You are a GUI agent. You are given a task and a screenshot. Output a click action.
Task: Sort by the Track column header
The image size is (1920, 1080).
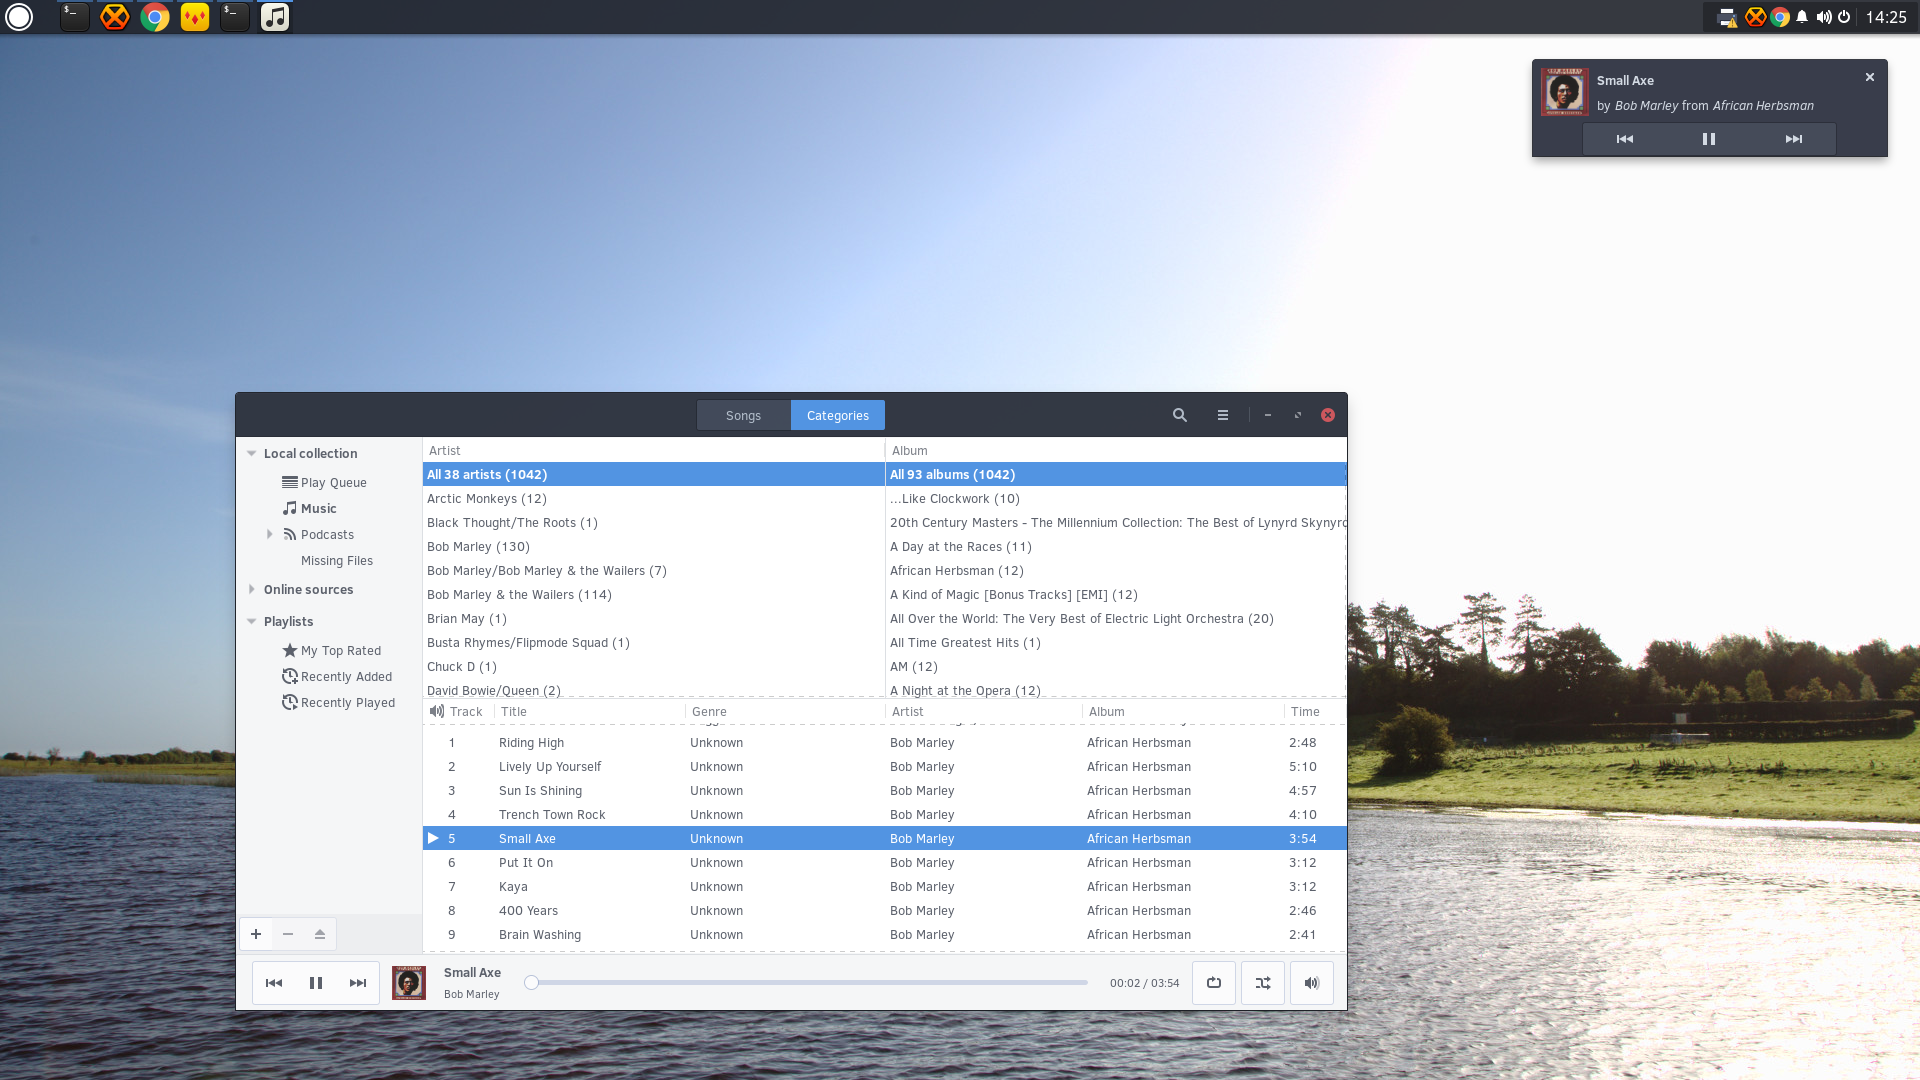pos(465,711)
